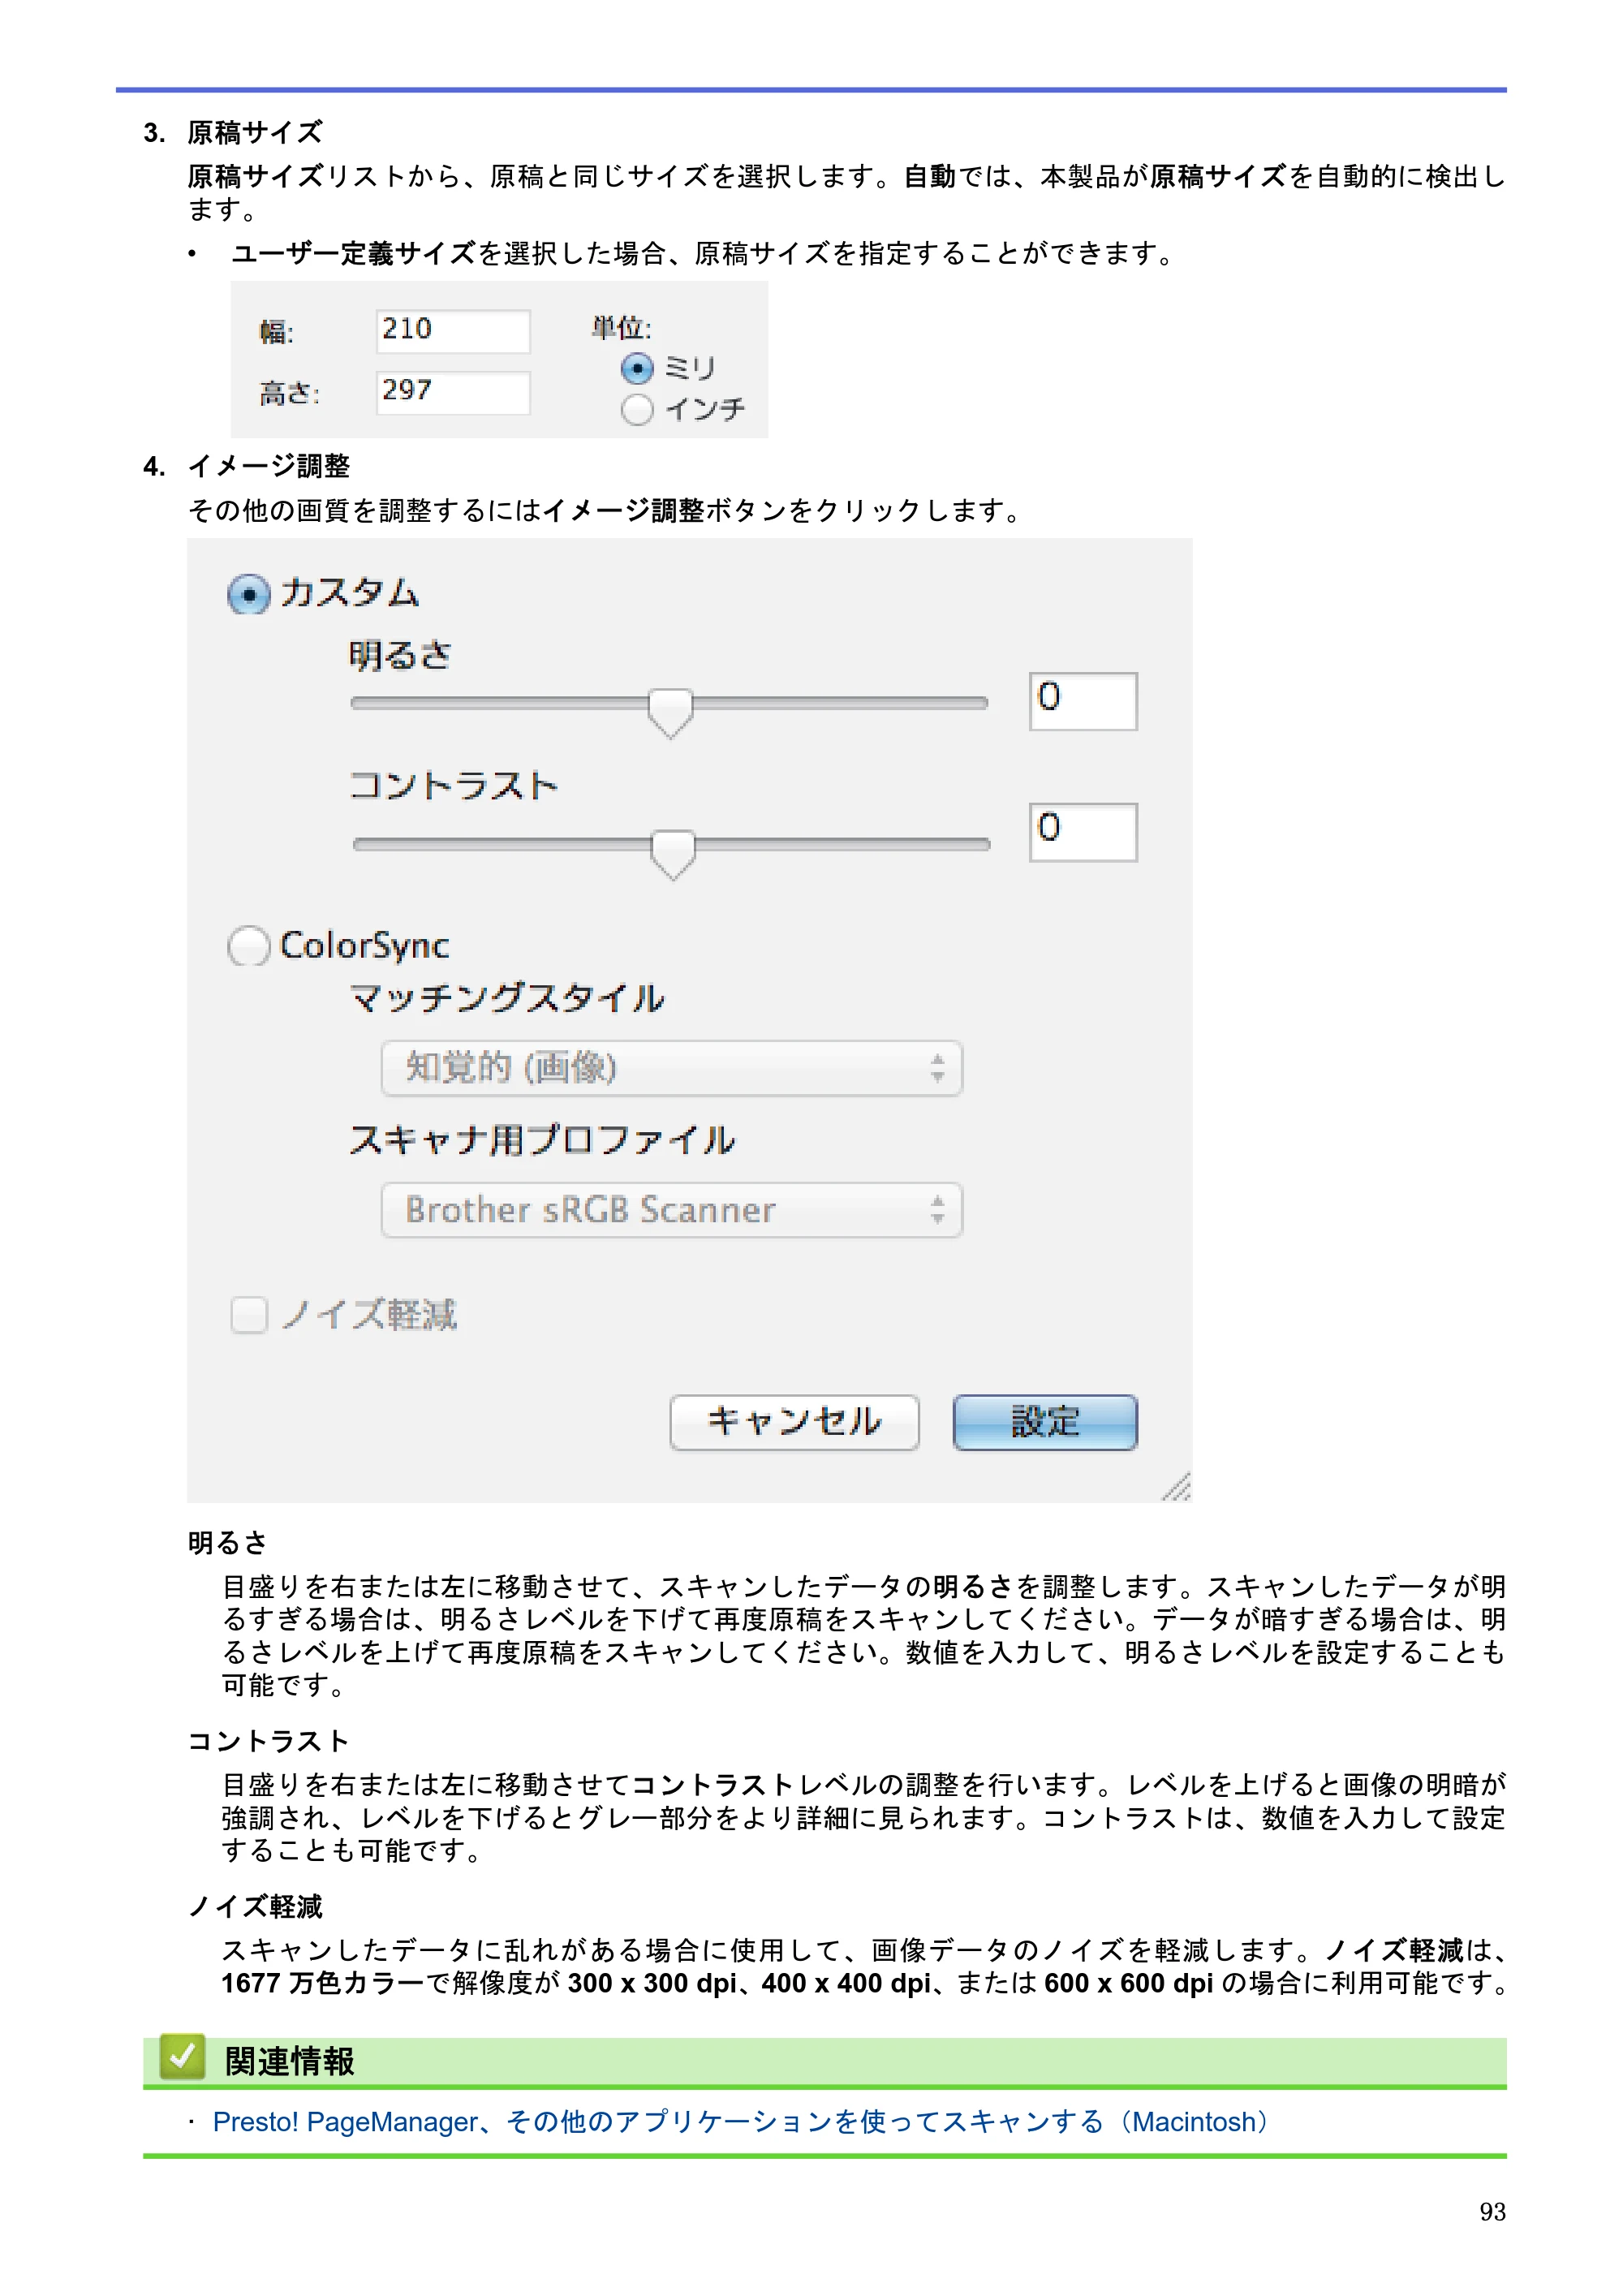
Task: Click the bold コントラスト description heading
Action: click(x=268, y=1741)
